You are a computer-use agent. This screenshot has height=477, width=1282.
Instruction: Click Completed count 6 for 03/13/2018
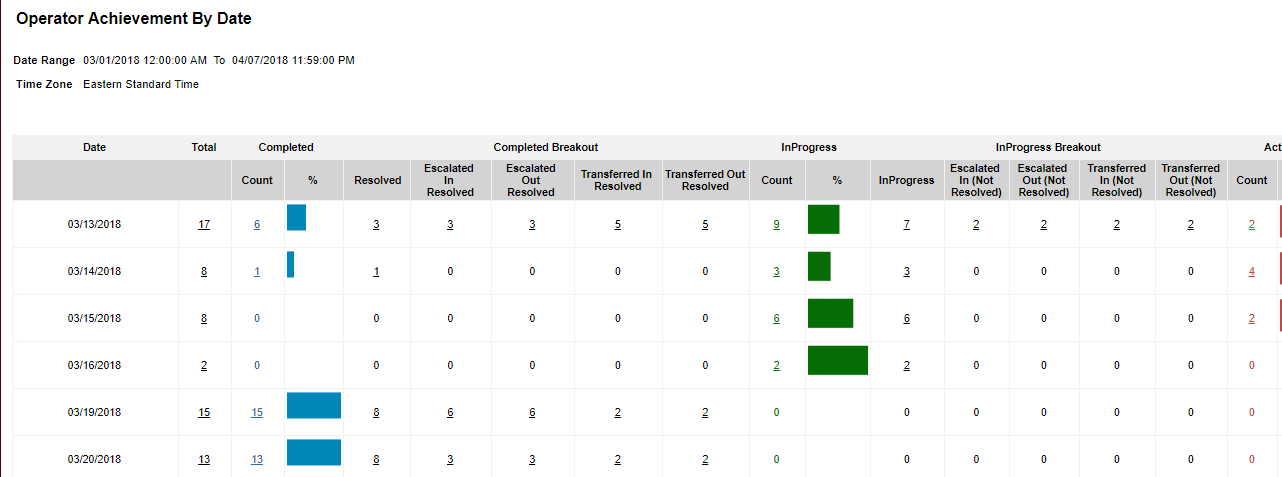[x=257, y=224]
